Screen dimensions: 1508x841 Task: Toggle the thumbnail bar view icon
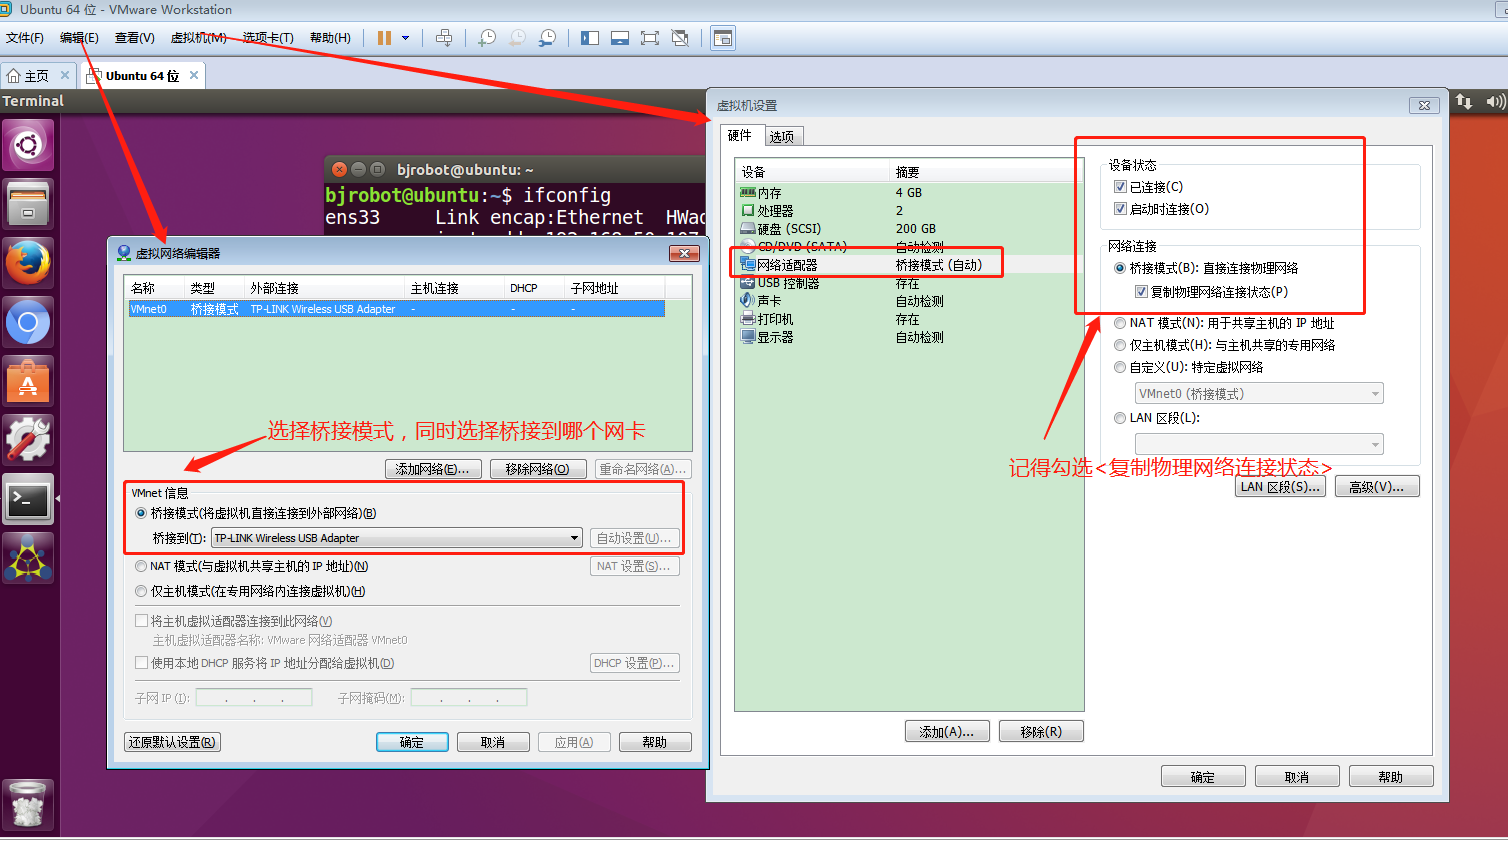pyautogui.click(x=620, y=38)
